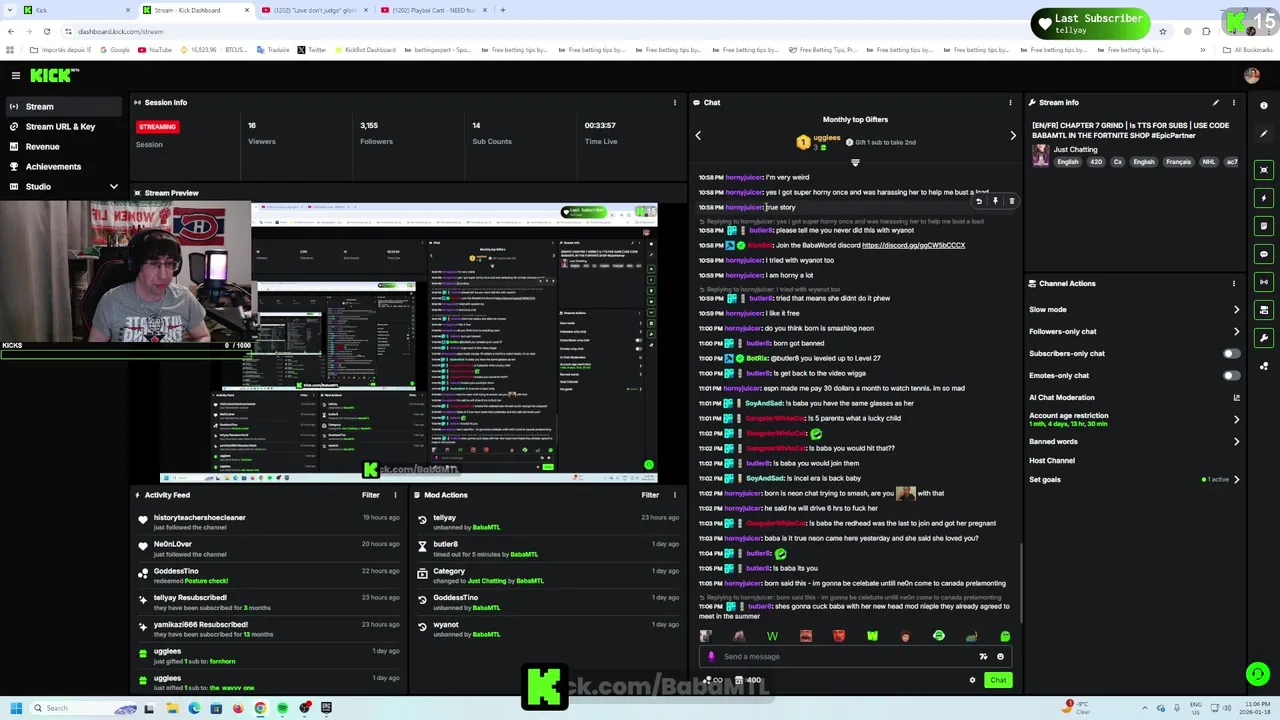Click the purple microphone icon in chat input
Screen dimensions: 1280x720
711,657
